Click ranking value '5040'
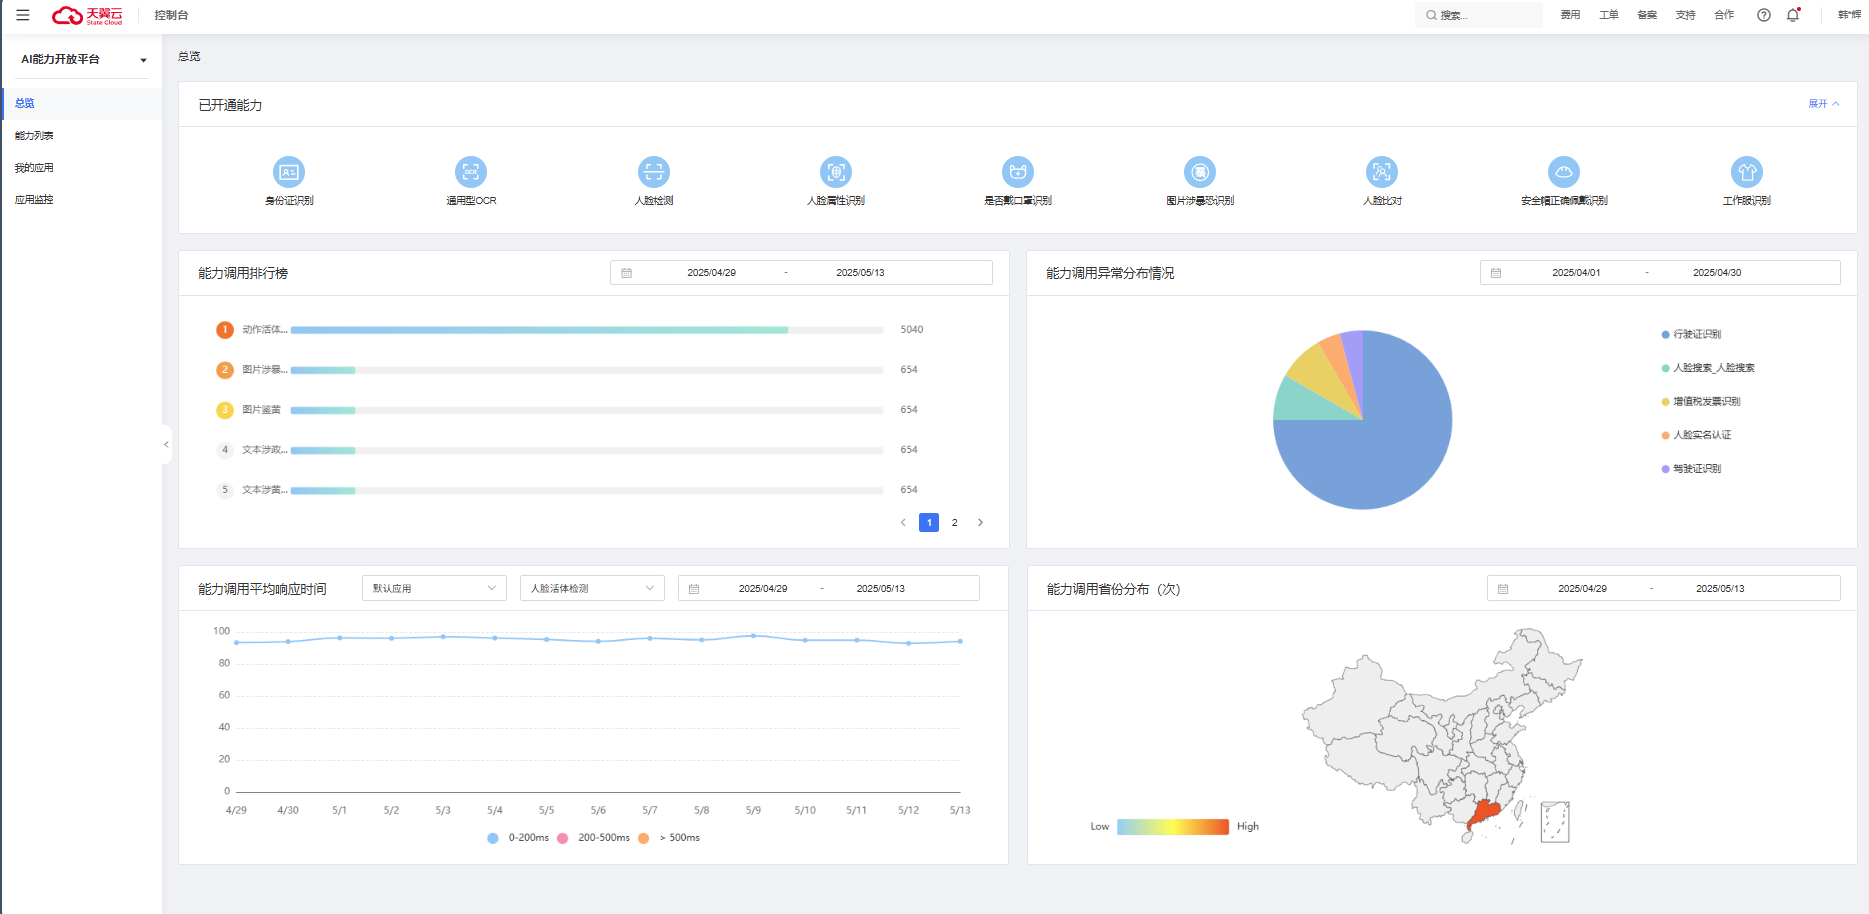Viewport: 1869px width, 914px height. tap(912, 330)
